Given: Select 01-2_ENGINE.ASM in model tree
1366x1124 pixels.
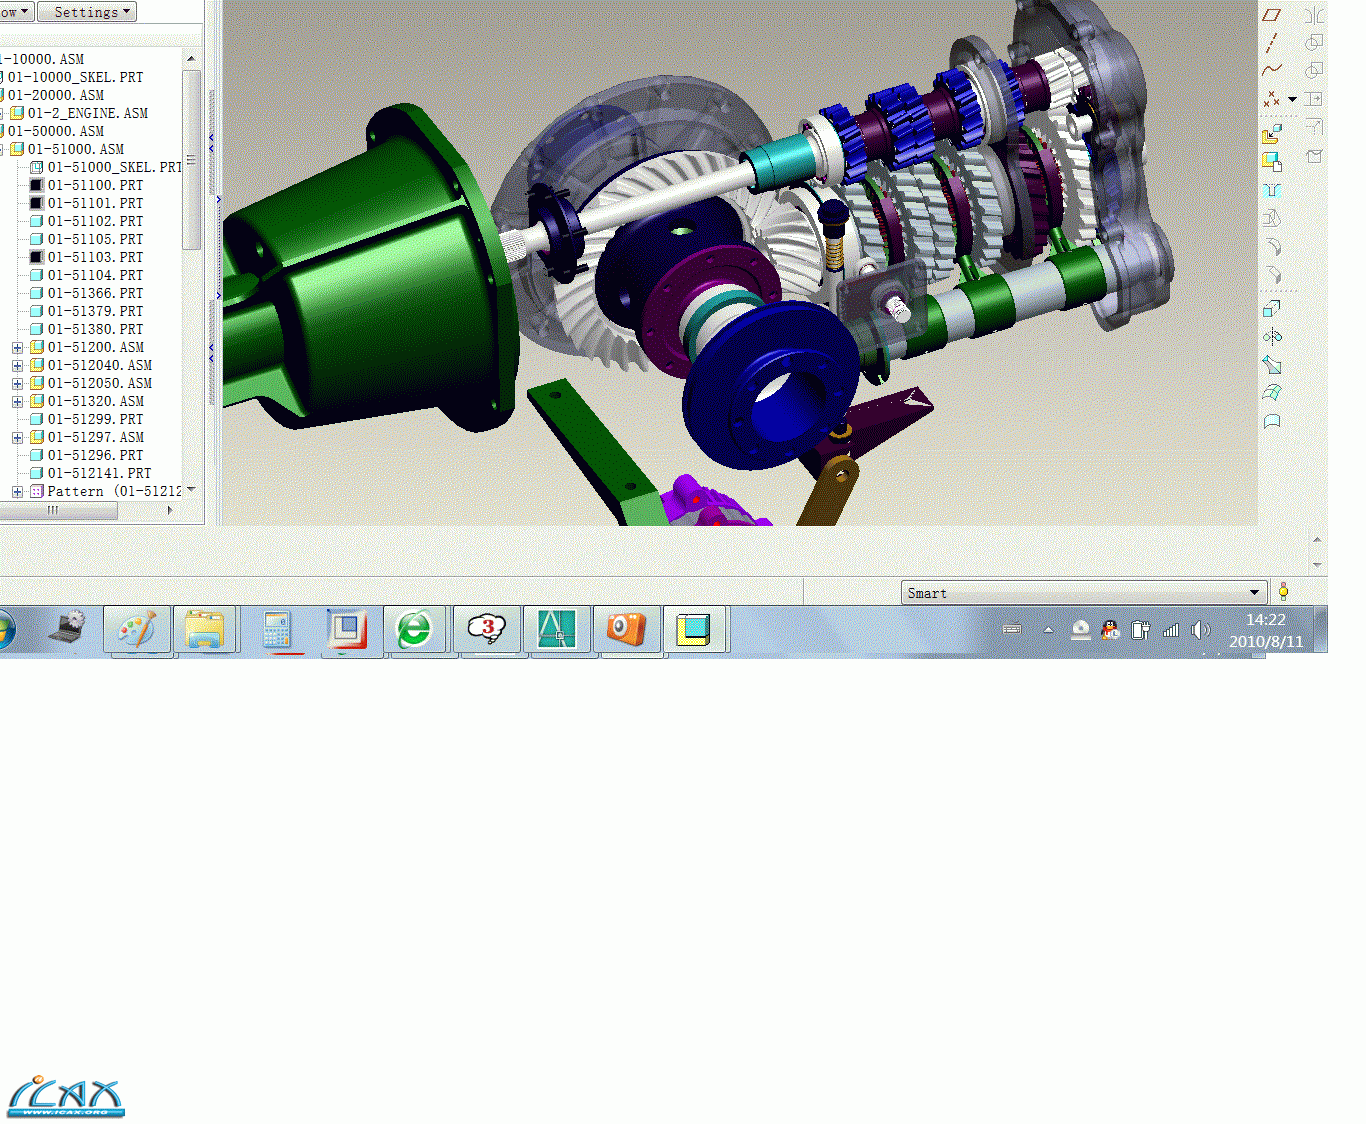Looking at the screenshot, I should [88, 113].
